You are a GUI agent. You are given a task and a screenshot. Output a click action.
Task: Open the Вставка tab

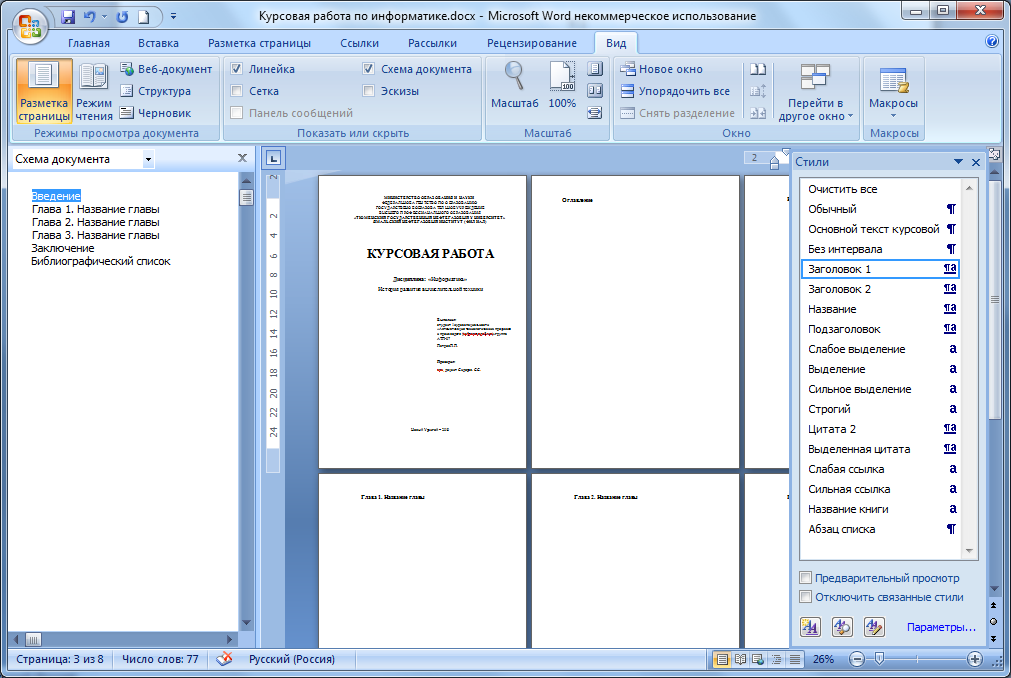click(158, 43)
